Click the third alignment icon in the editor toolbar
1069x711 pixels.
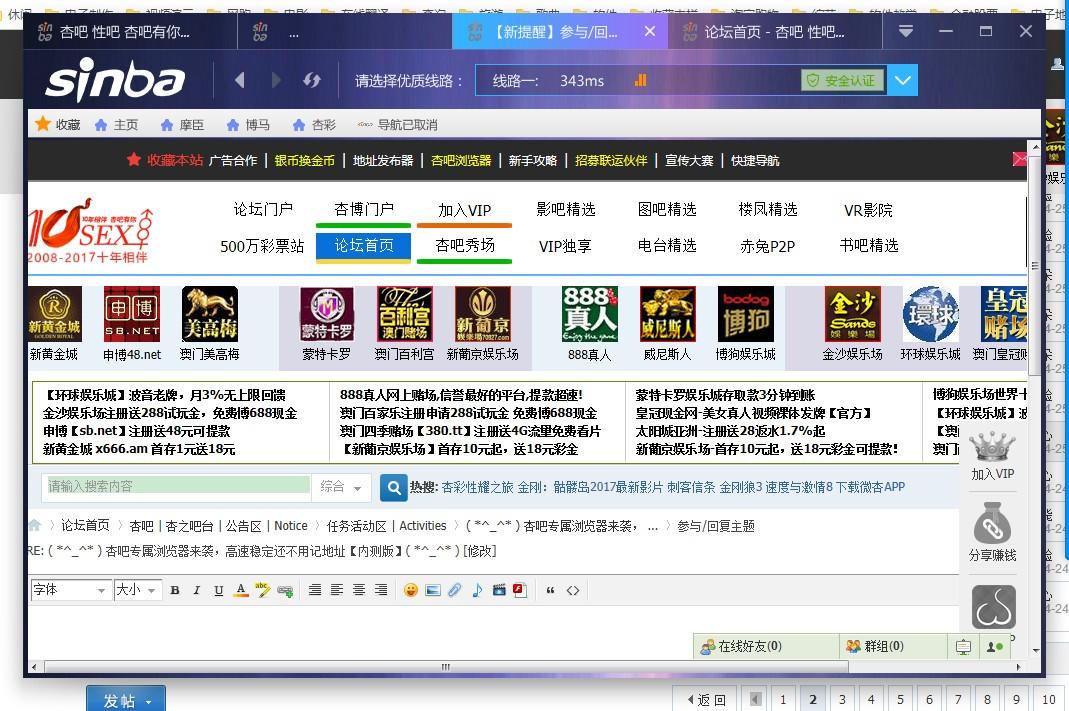359,590
